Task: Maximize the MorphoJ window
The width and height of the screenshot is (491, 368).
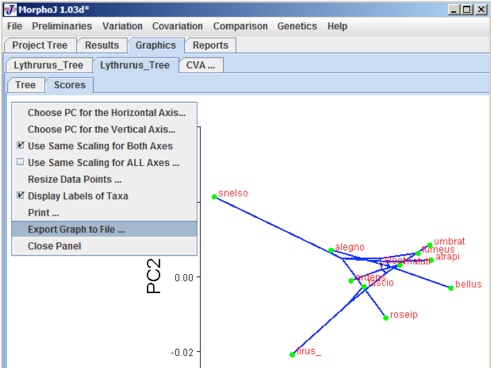Action: (467, 10)
